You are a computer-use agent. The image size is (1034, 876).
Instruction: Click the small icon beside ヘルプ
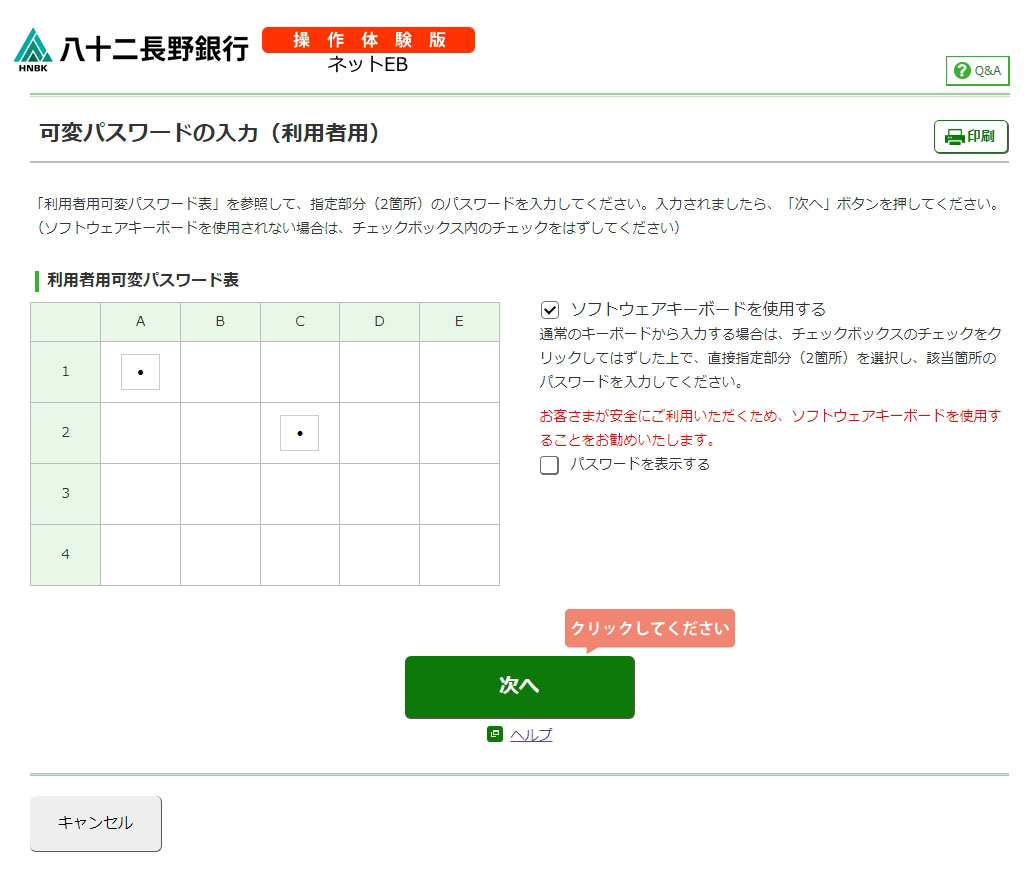tap(494, 735)
